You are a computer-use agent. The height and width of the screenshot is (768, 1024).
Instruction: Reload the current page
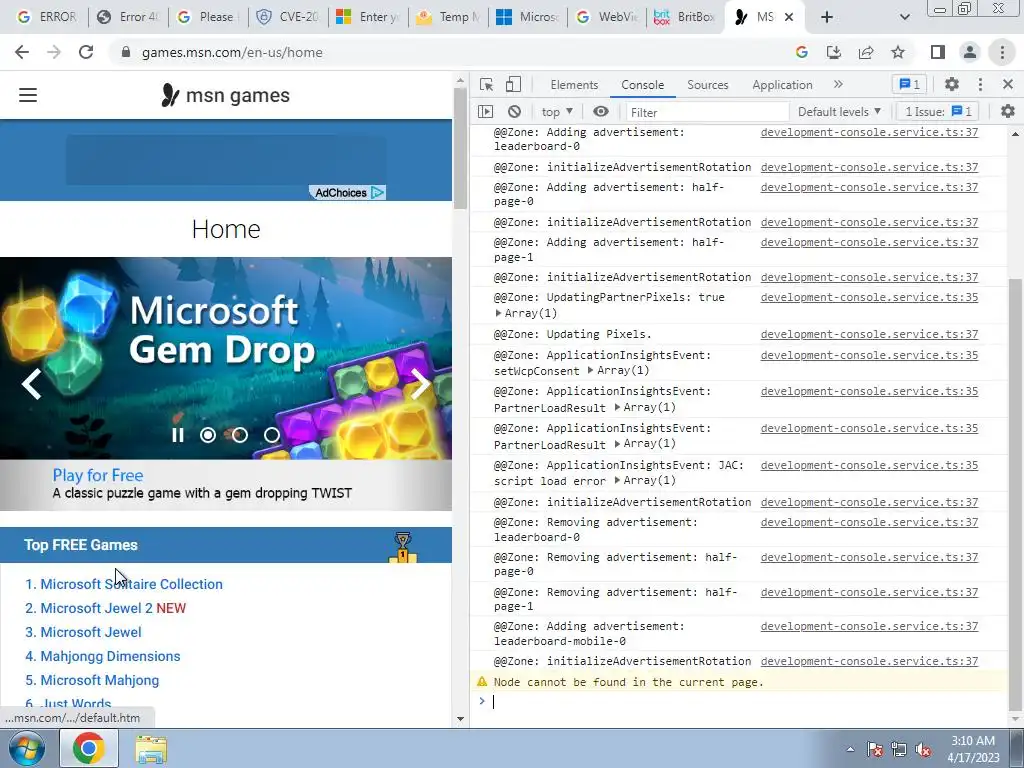click(86, 52)
